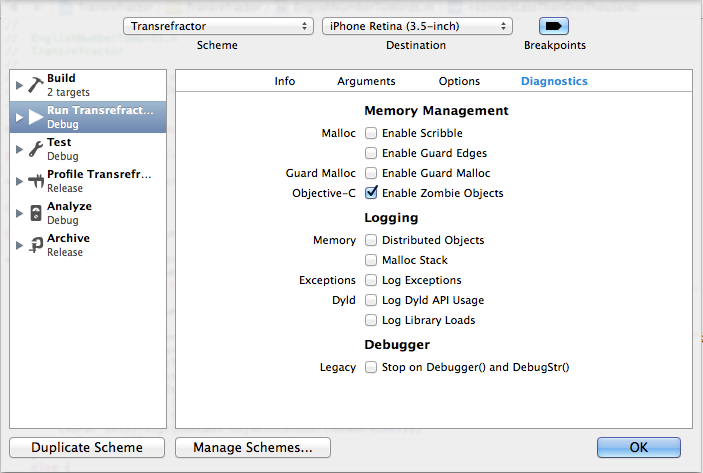703x473 pixels.
Task: Click Duplicate Scheme button
Action: 87,447
